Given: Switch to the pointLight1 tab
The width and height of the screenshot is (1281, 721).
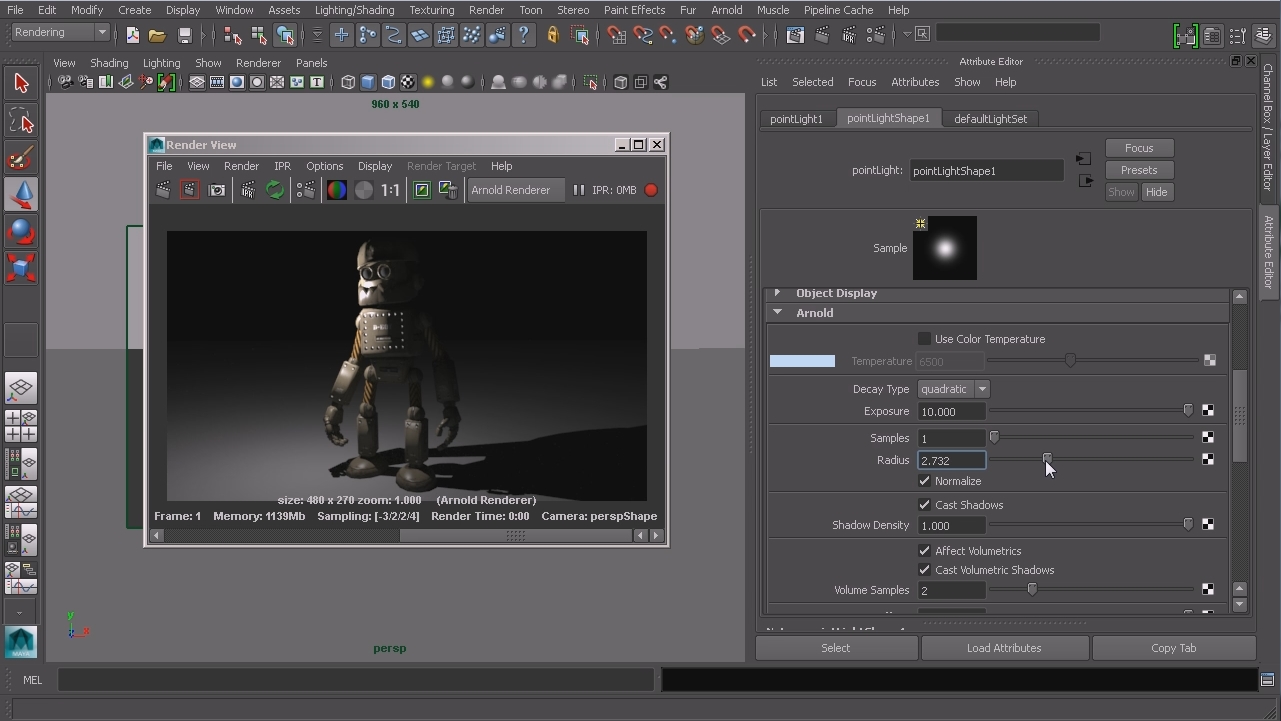Looking at the screenshot, I should point(796,119).
